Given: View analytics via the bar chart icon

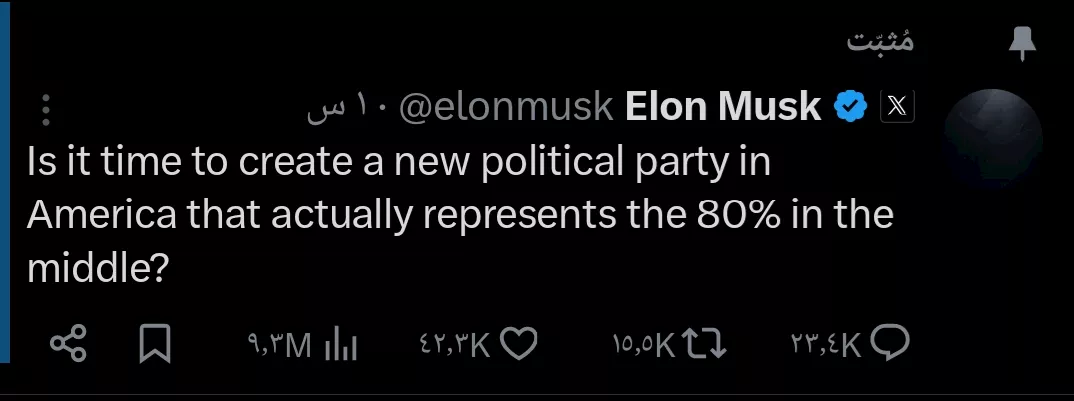Looking at the screenshot, I should pyautogui.click(x=341, y=345).
